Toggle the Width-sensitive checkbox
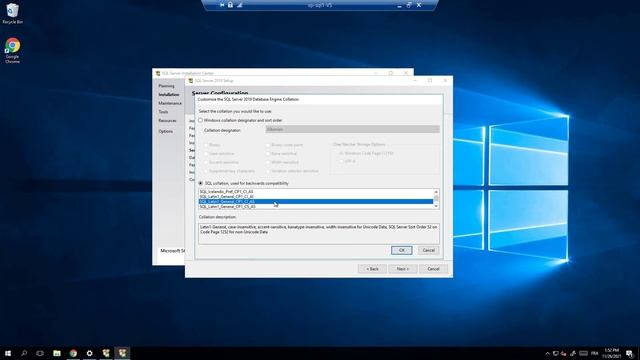The image size is (640, 360). (268, 162)
